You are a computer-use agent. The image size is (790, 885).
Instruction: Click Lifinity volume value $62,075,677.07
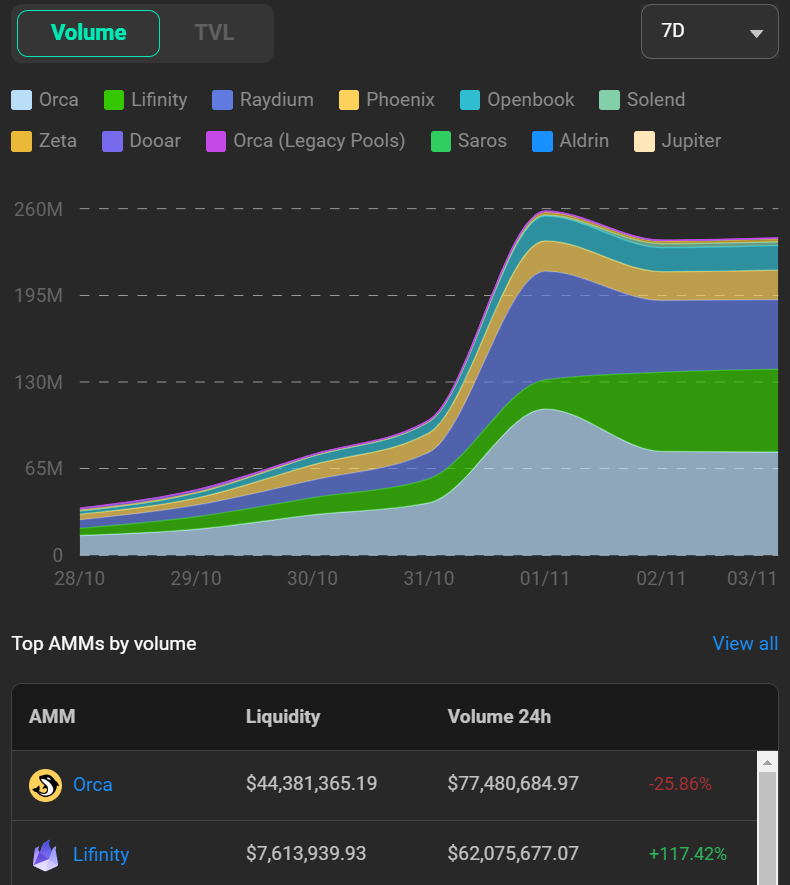[x=513, y=854]
